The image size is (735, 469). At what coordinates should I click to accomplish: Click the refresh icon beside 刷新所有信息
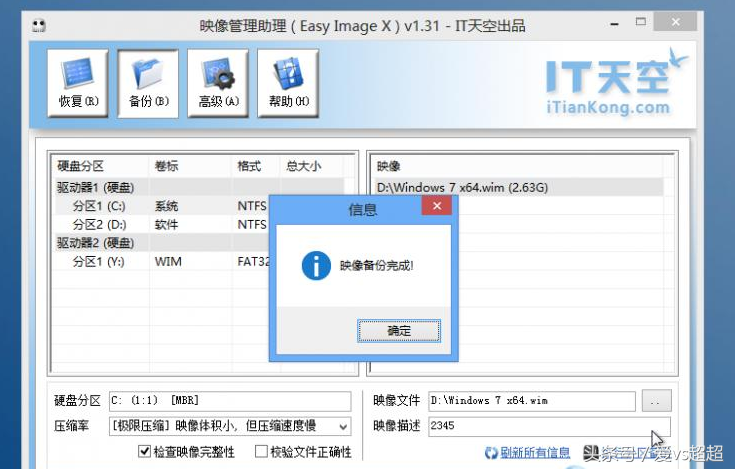coord(491,453)
